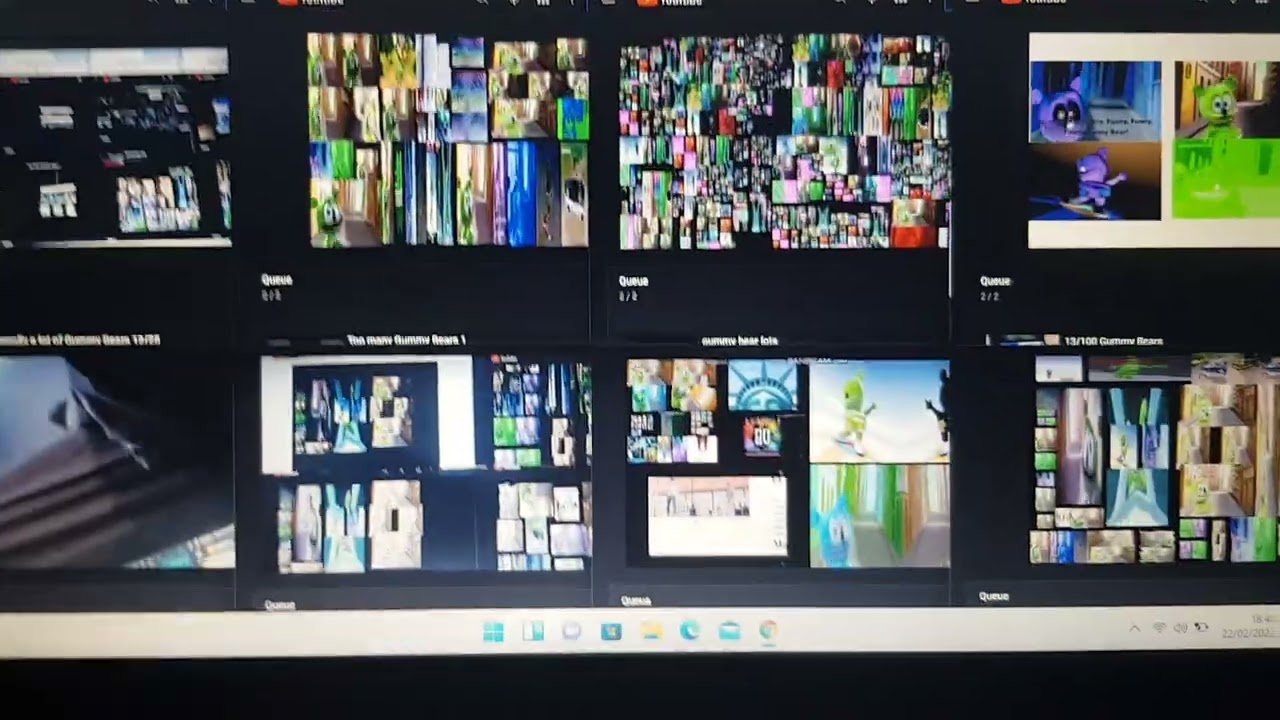Open the 'Too many Gummy Bears 1' video thumbnail
Viewport: 1280px width, 720px height.
(426, 465)
